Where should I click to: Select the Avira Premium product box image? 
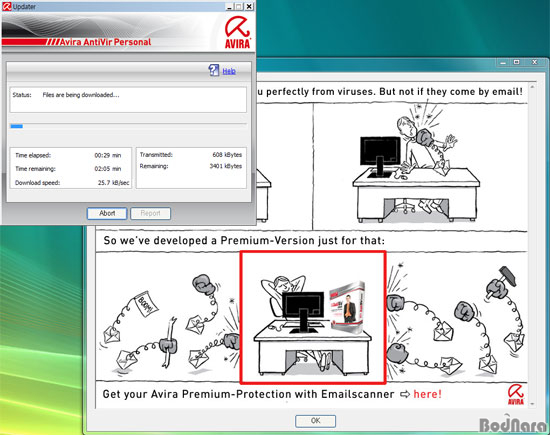click(347, 306)
